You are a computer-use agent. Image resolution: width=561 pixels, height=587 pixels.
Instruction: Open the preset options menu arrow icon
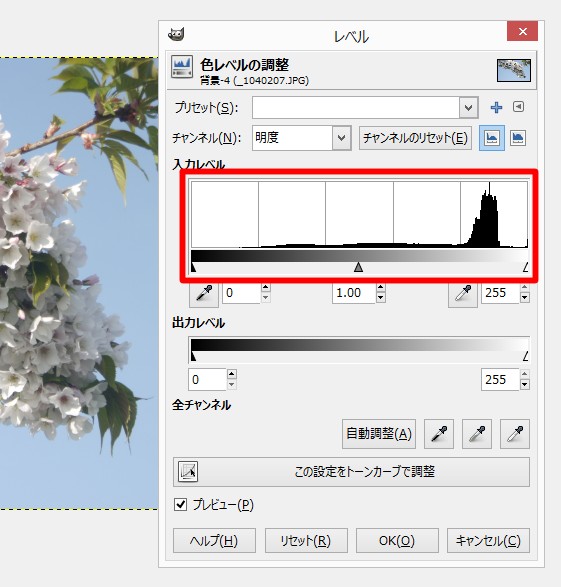coord(518,107)
